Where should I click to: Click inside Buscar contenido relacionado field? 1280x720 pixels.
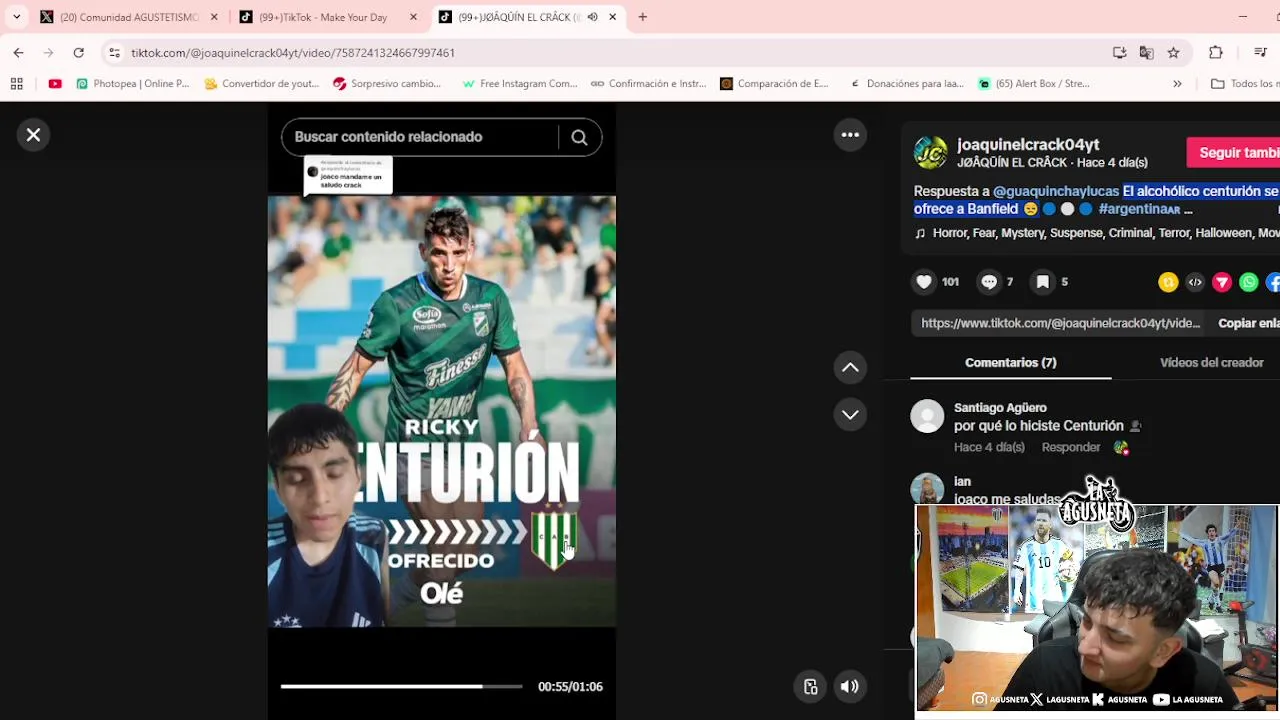pyautogui.click(x=419, y=137)
